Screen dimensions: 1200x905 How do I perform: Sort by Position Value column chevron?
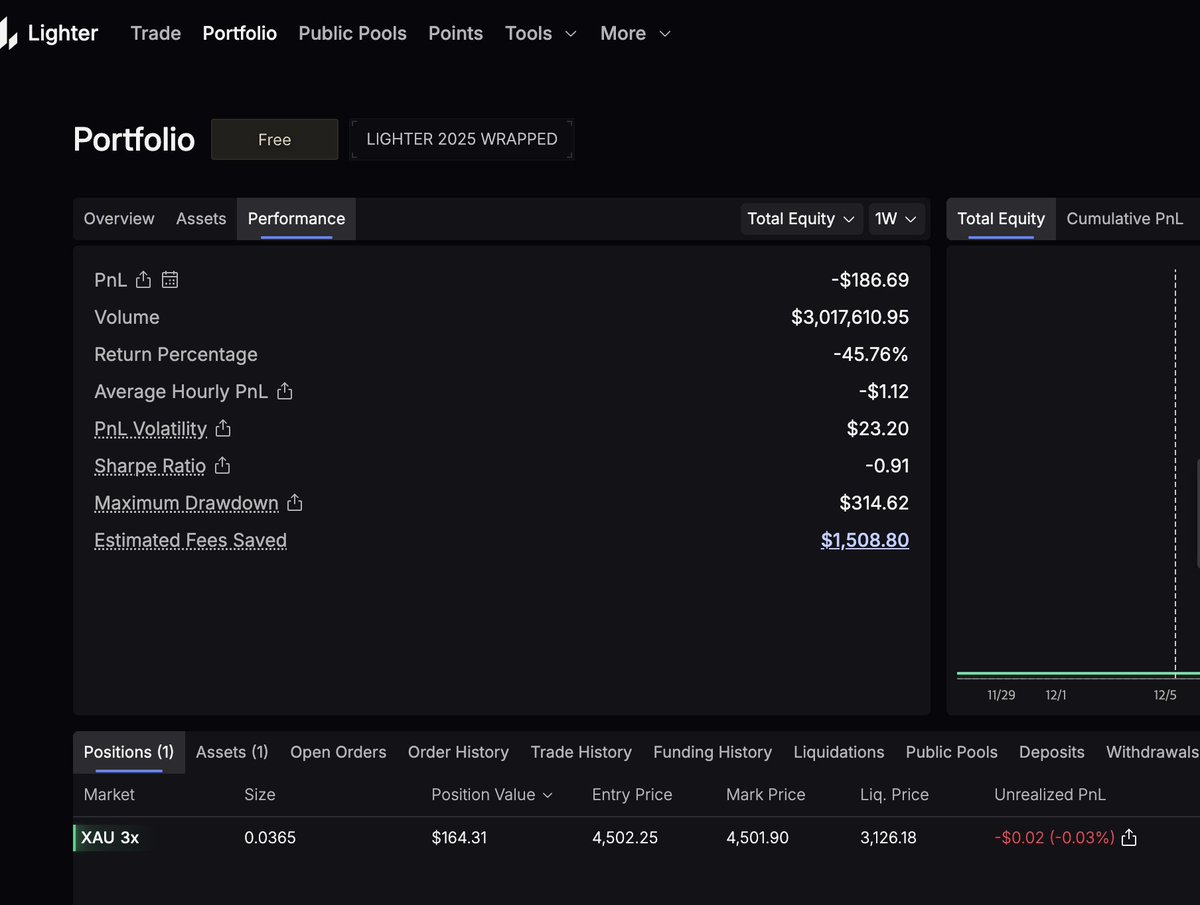click(x=547, y=795)
